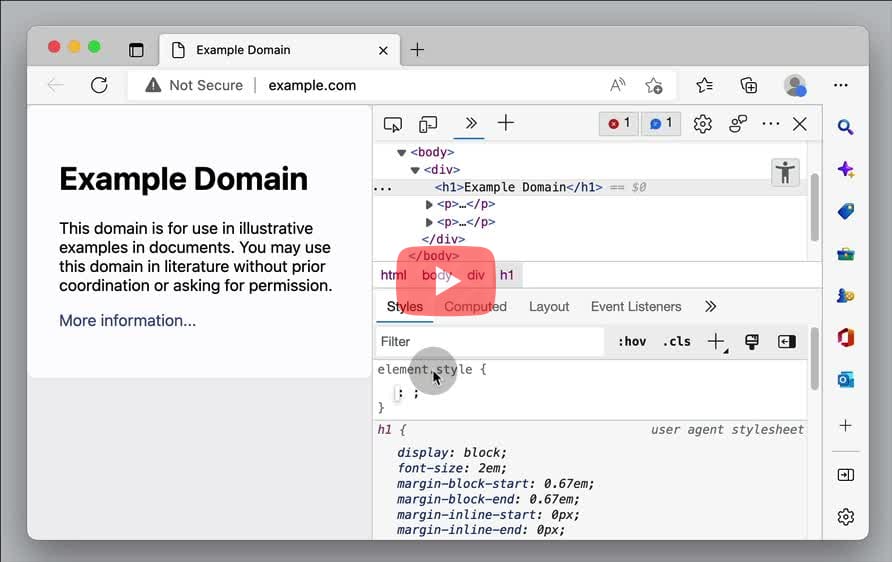Add a new style rule
The image size is (892, 562).
click(716, 341)
